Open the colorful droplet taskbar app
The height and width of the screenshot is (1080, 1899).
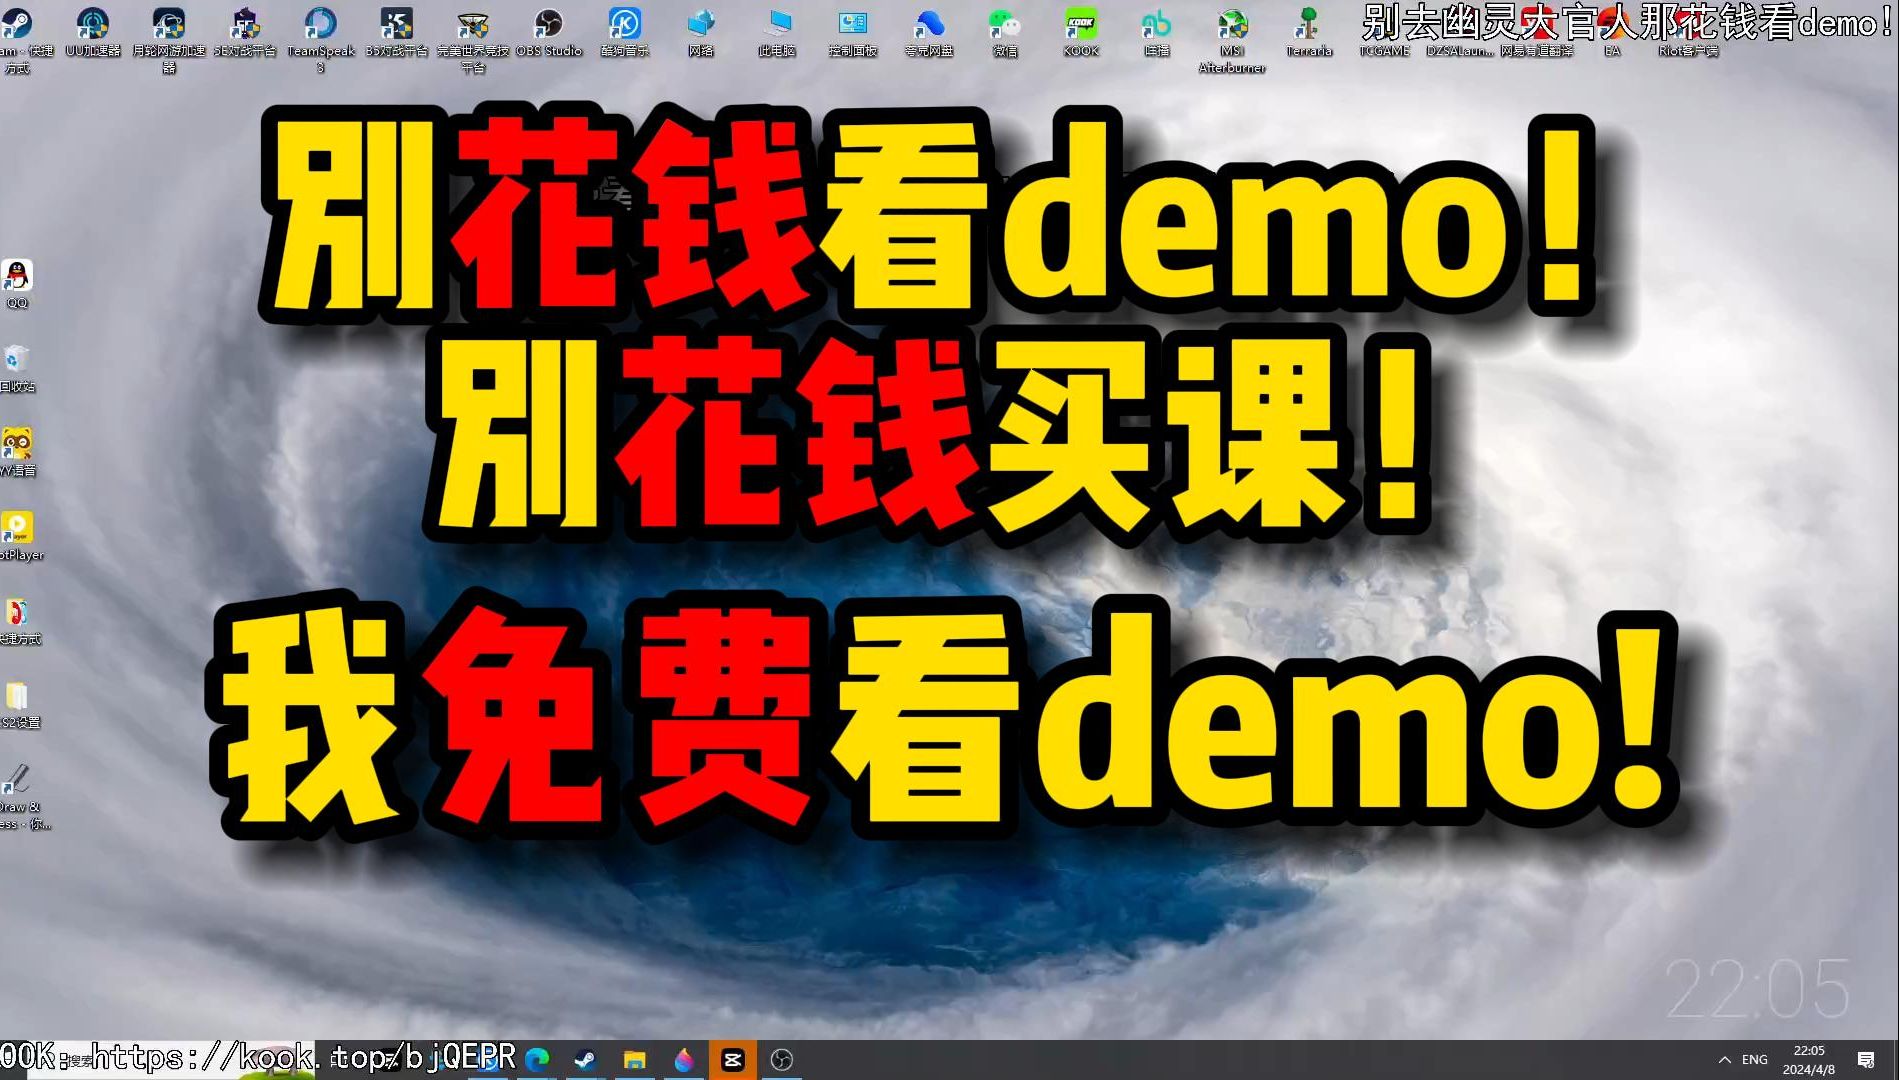tap(684, 1060)
